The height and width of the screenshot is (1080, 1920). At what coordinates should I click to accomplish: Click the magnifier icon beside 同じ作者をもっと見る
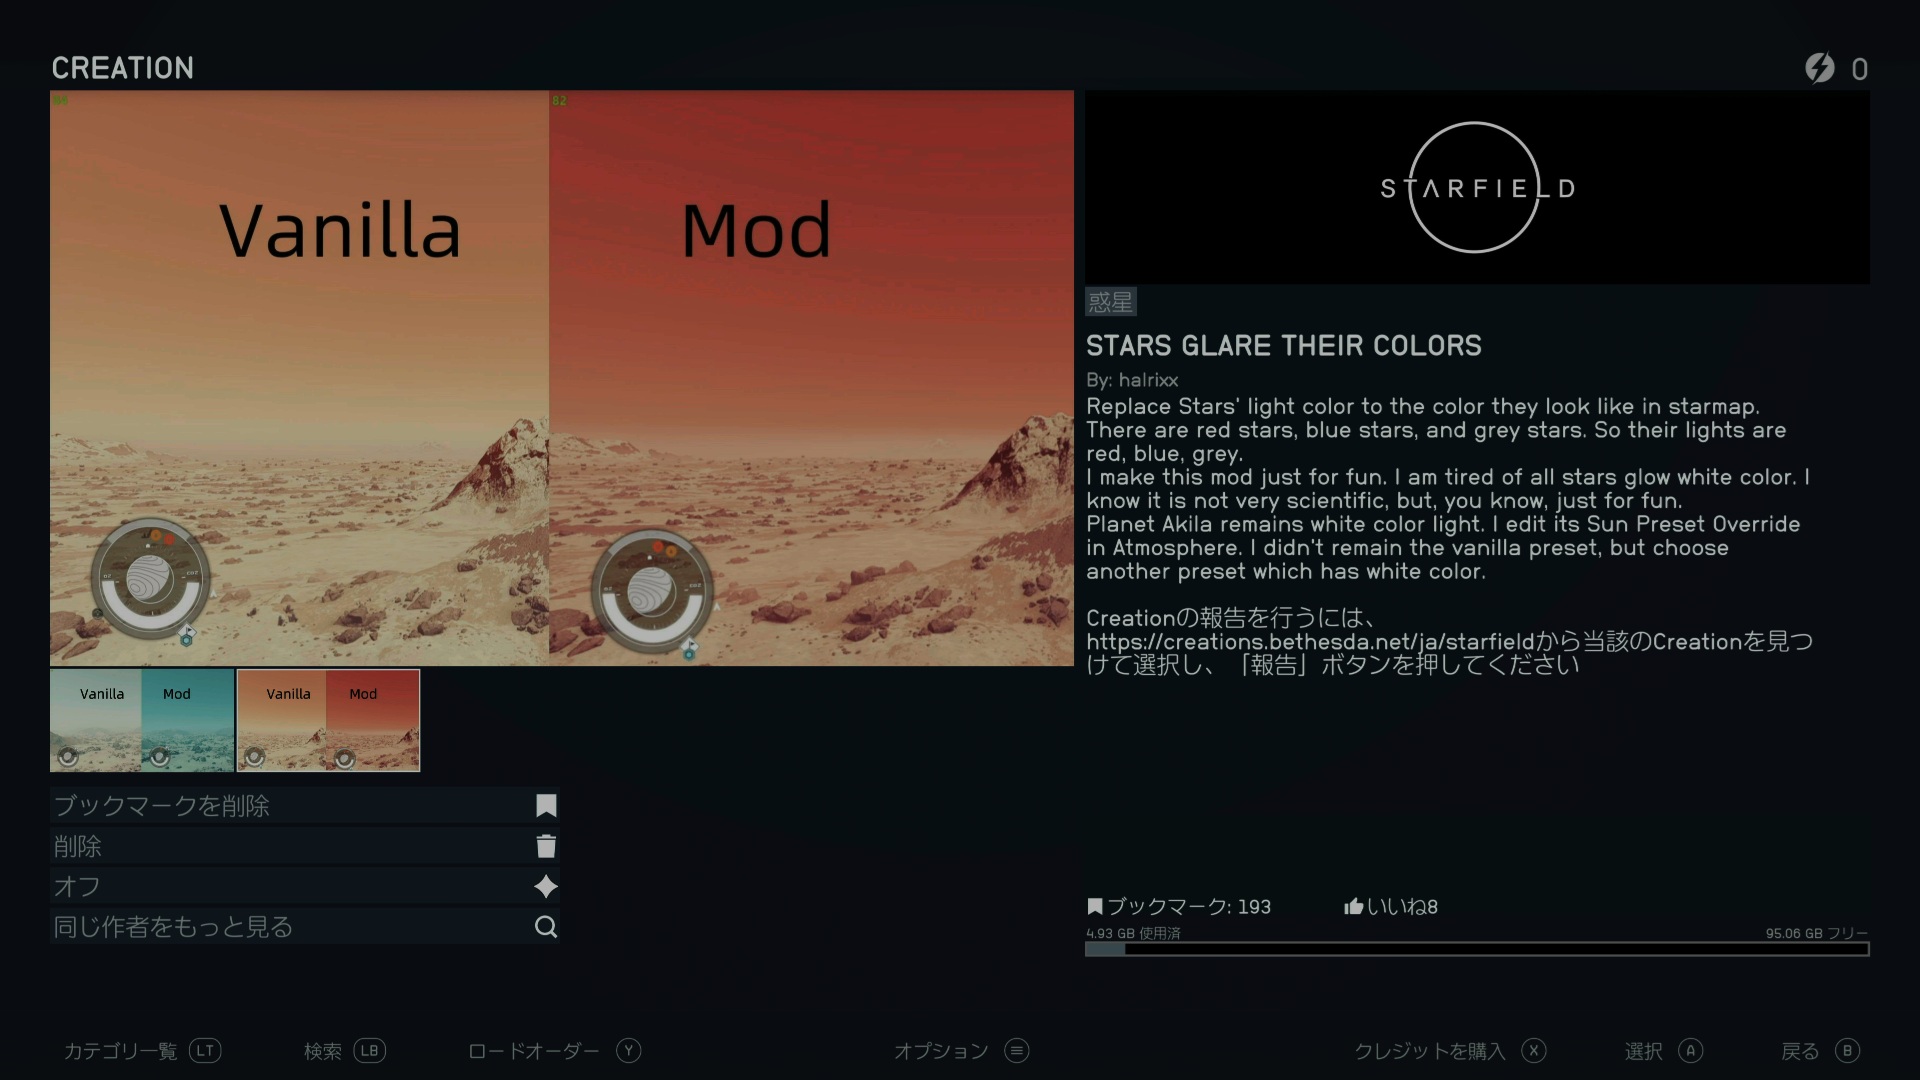[546, 927]
